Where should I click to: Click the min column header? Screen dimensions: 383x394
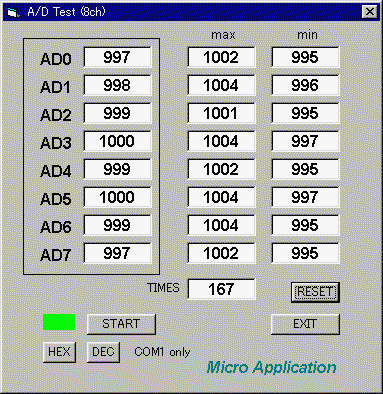[307, 35]
